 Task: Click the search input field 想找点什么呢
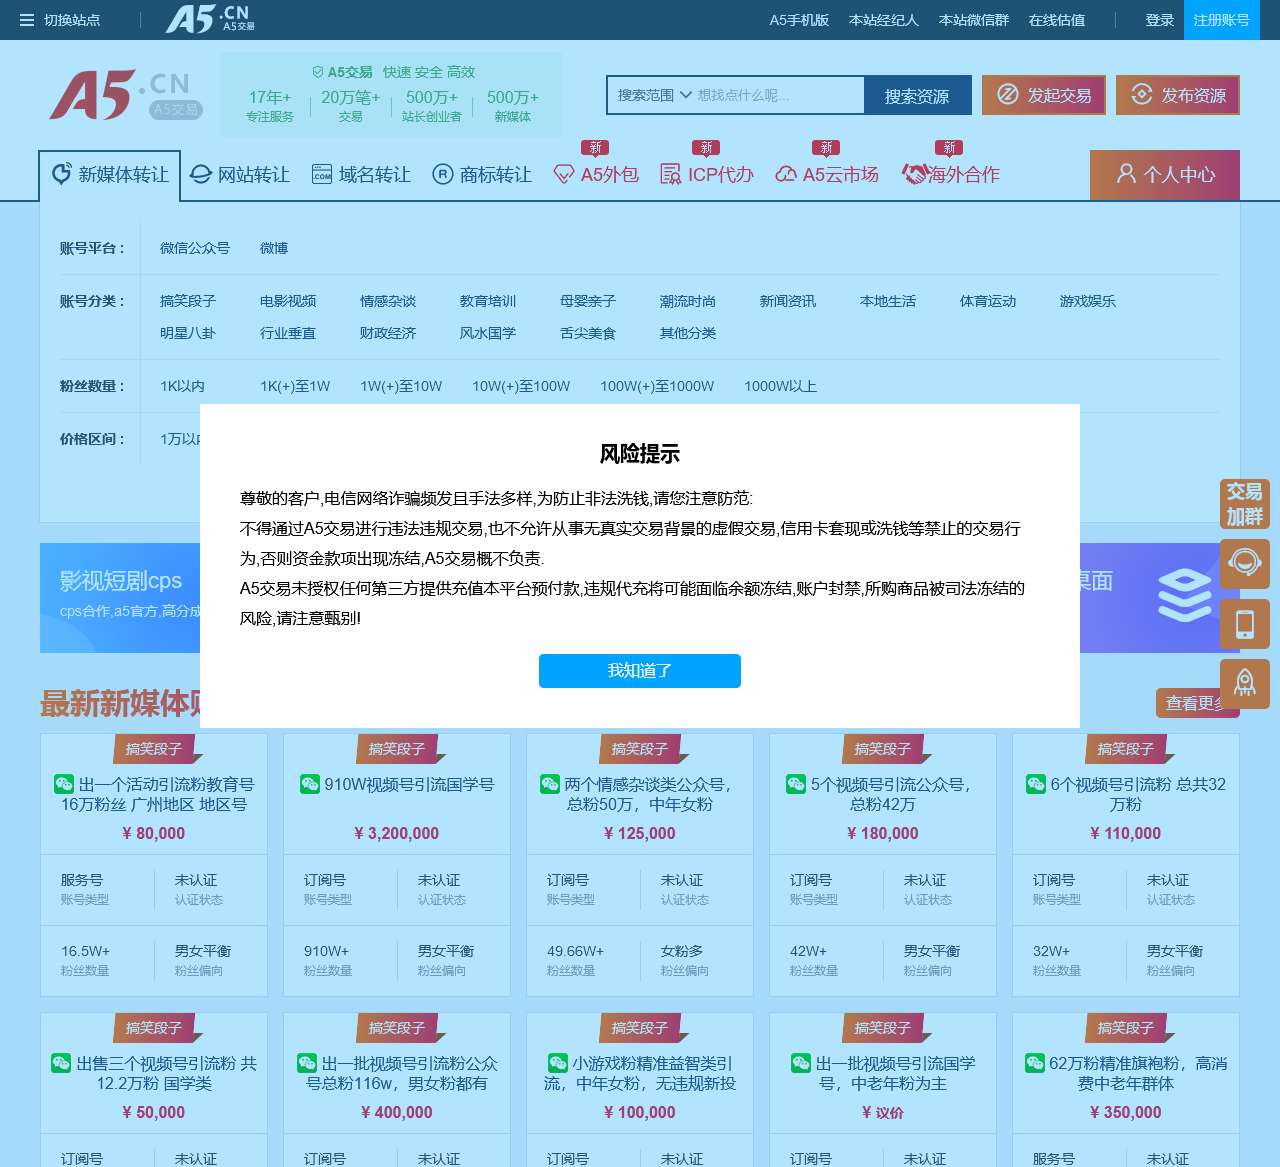click(778, 95)
